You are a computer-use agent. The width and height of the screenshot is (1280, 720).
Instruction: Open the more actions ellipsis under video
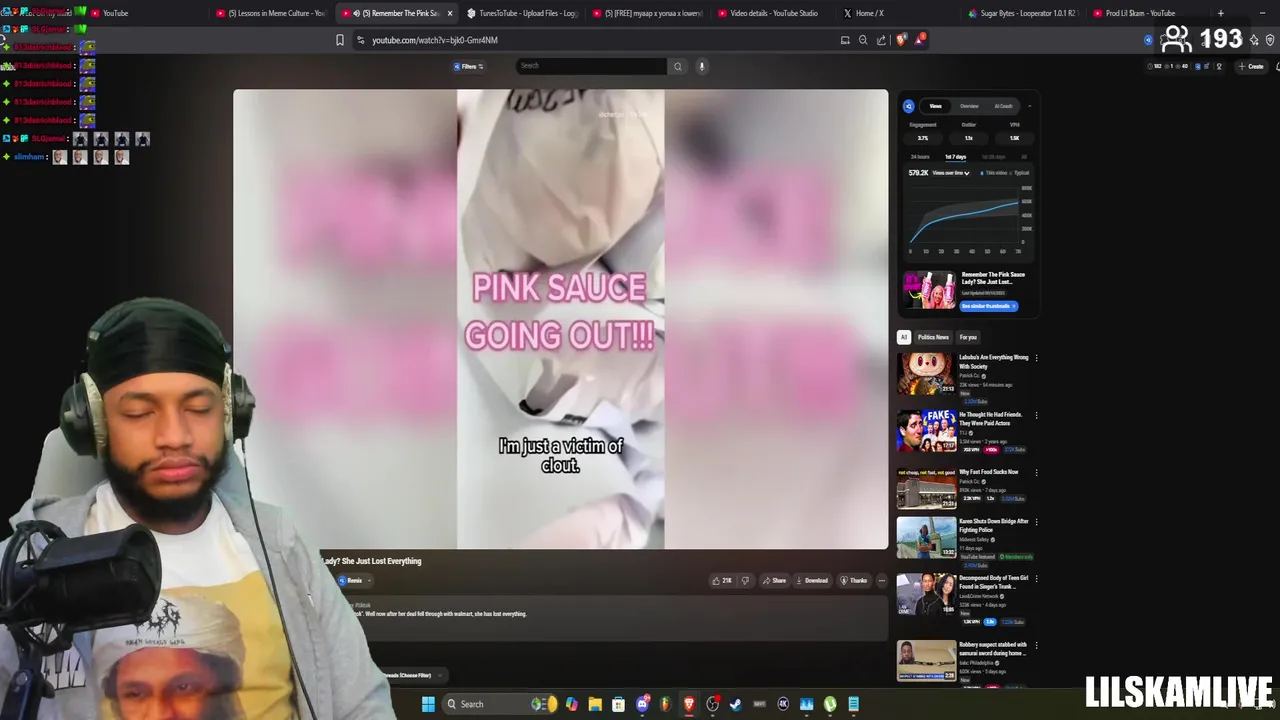point(881,580)
